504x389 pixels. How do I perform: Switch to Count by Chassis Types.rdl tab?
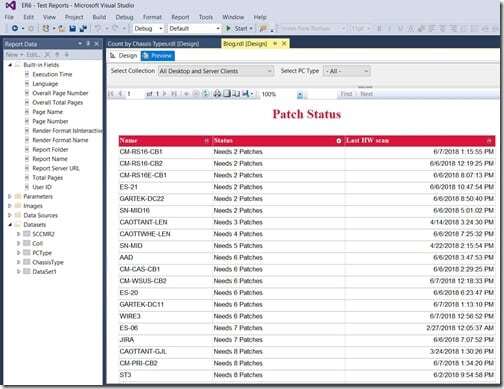pos(153,44)
